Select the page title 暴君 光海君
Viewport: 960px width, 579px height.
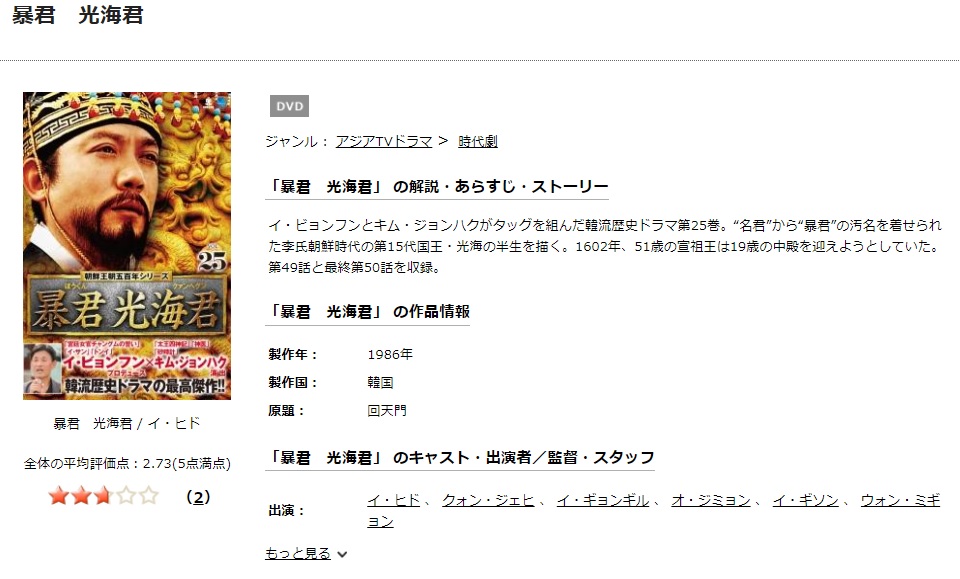pyautogui.click(x=78, y=15)
